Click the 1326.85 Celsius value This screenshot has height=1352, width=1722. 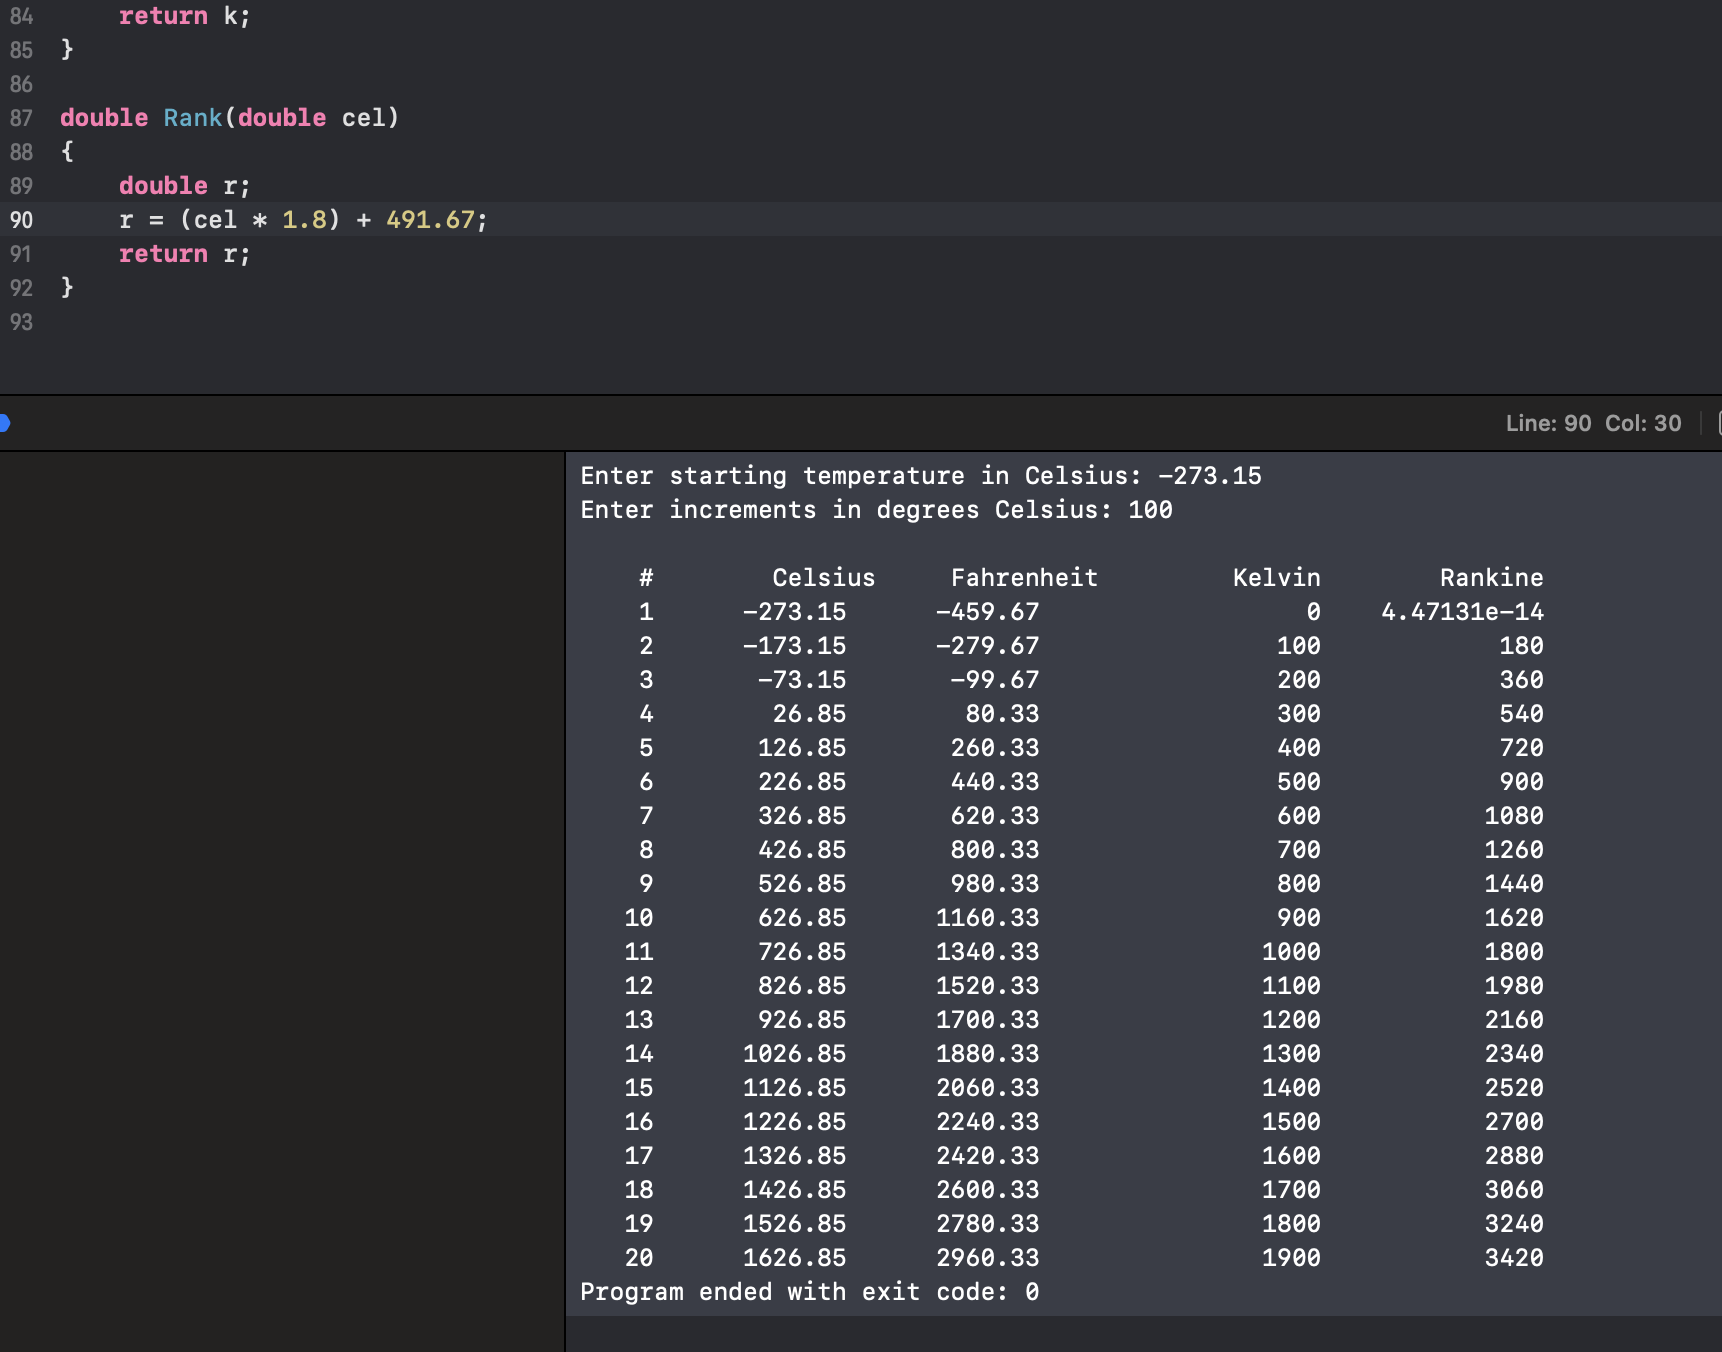(794, 1156)
